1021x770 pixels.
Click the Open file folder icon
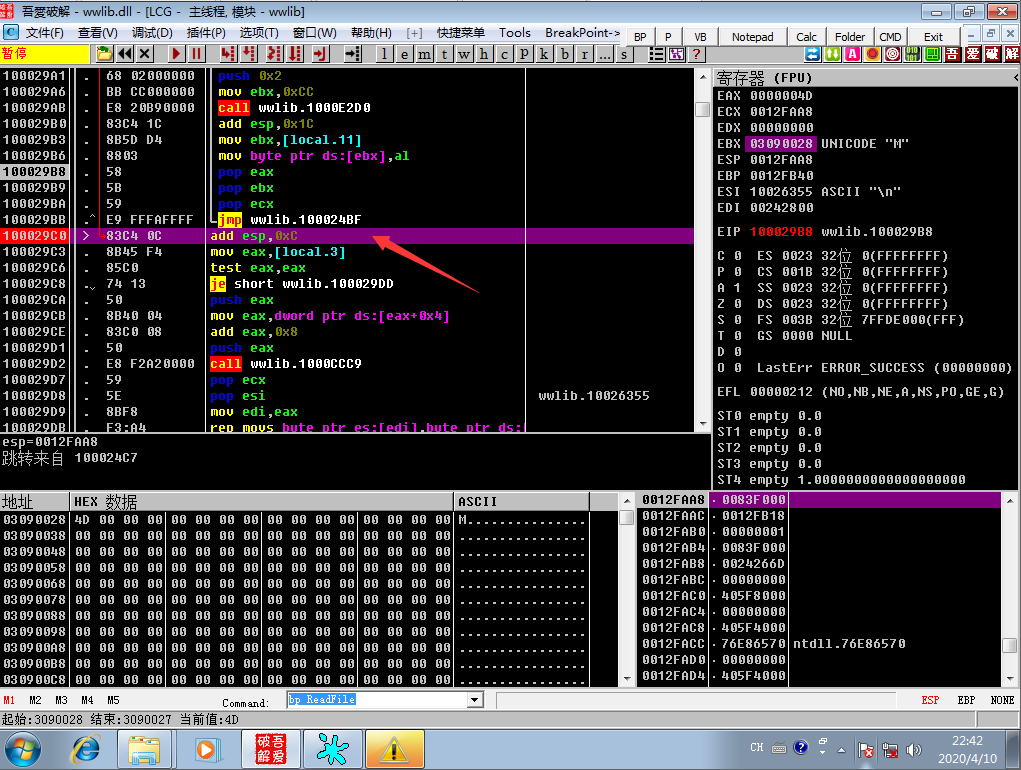(x=104, y=54)
